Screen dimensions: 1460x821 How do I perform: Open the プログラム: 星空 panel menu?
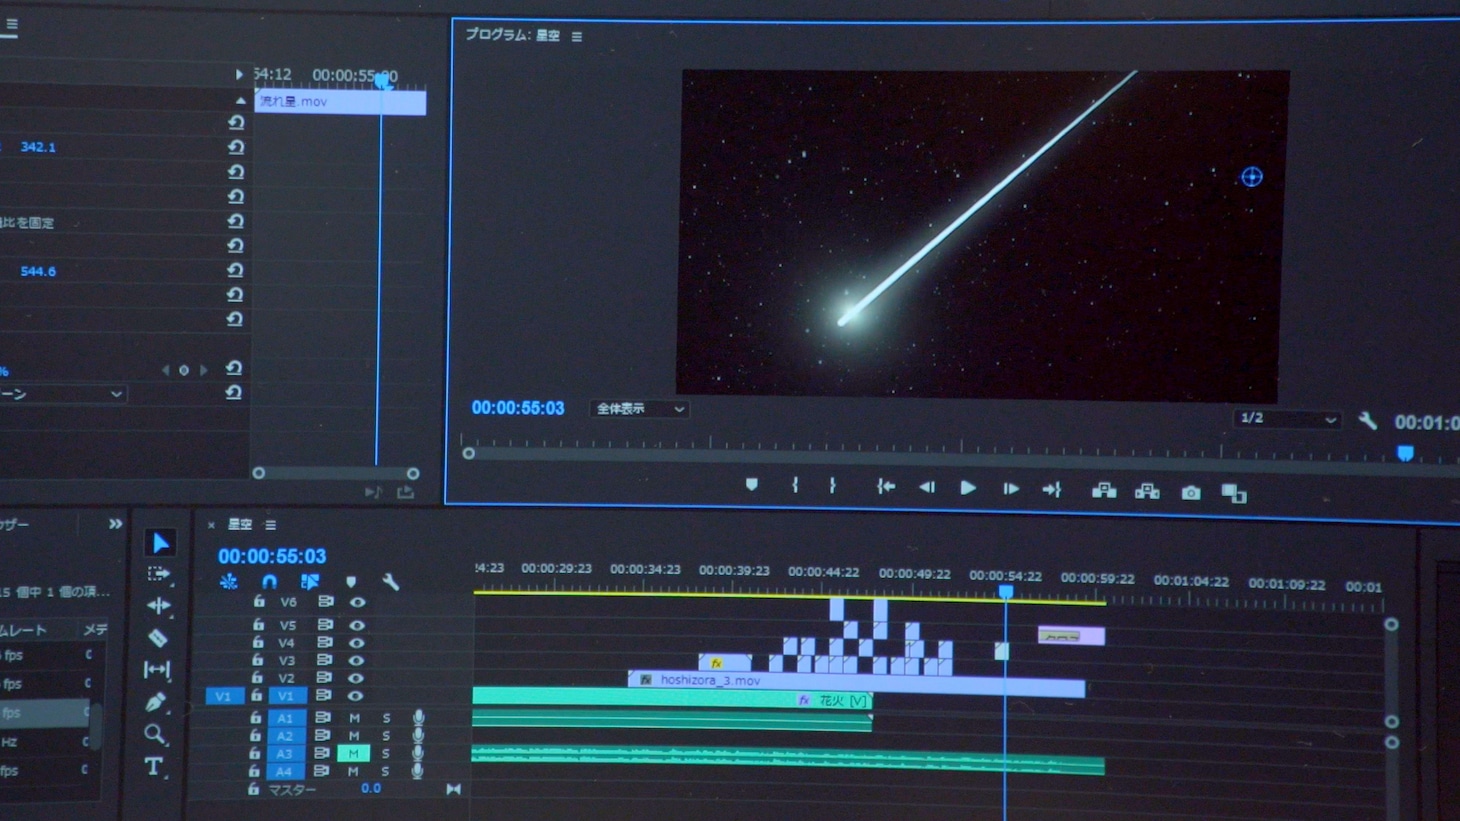click(x=577, y=36)
